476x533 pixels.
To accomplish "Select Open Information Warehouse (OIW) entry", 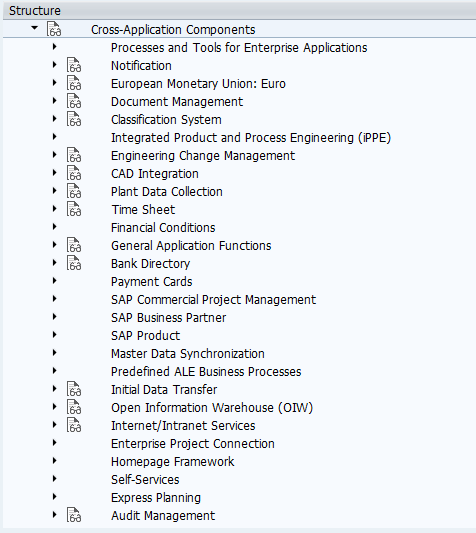I will (x=212, y=408).
